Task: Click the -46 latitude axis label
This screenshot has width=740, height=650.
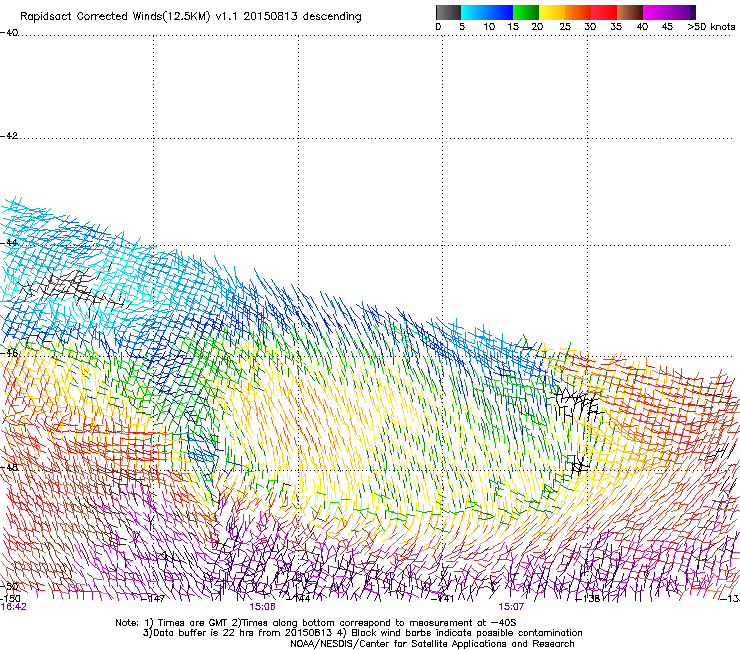Action: pyautogui.click(x=9, y=353)
